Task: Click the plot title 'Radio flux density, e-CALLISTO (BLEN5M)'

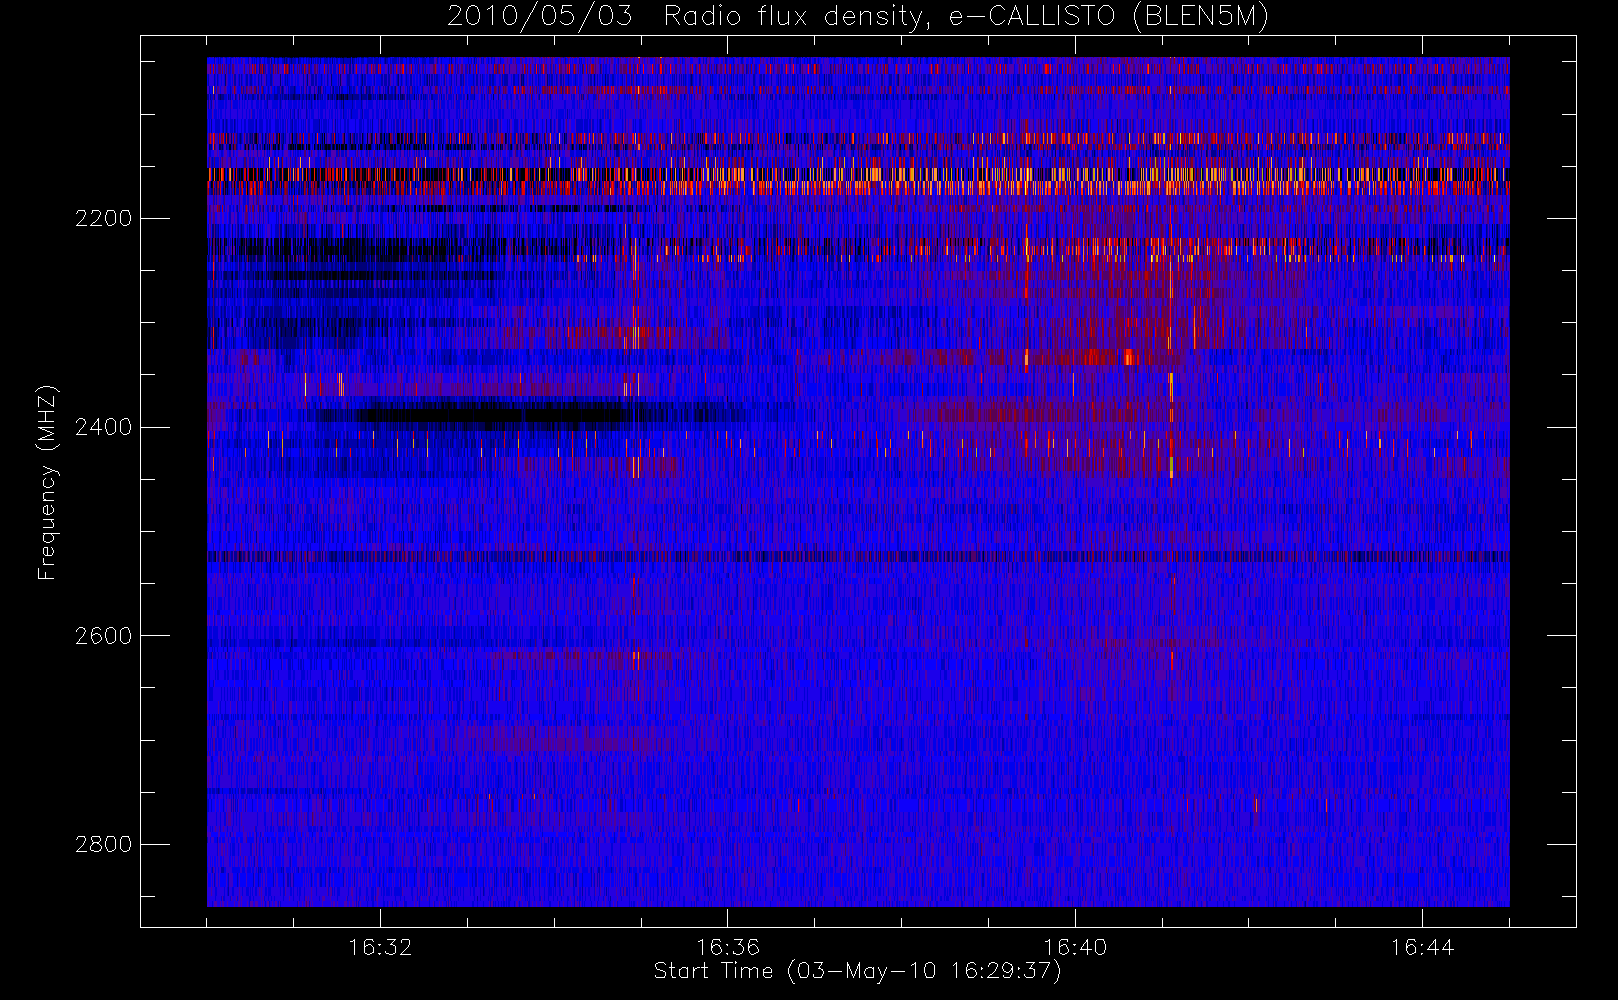Action: [x=966, y=17]
